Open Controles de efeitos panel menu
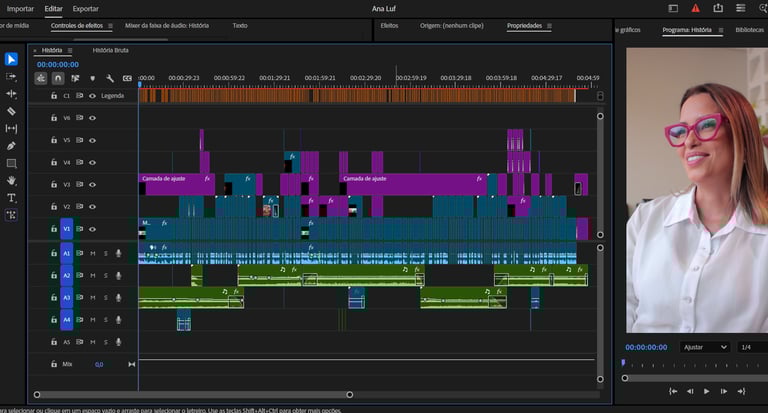Image resolution: width=768 pixels, height=413 pixels. [x=110, y=26]
